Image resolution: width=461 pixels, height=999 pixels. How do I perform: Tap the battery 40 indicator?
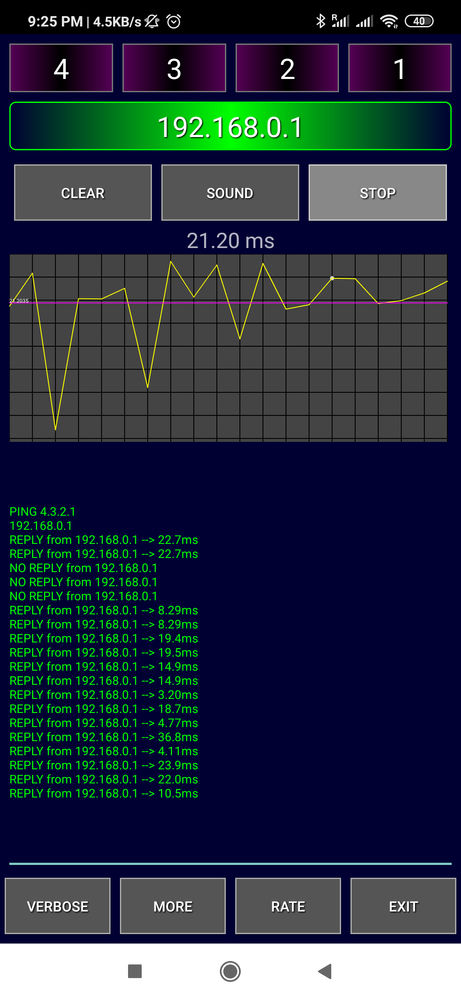click(419, 21)
